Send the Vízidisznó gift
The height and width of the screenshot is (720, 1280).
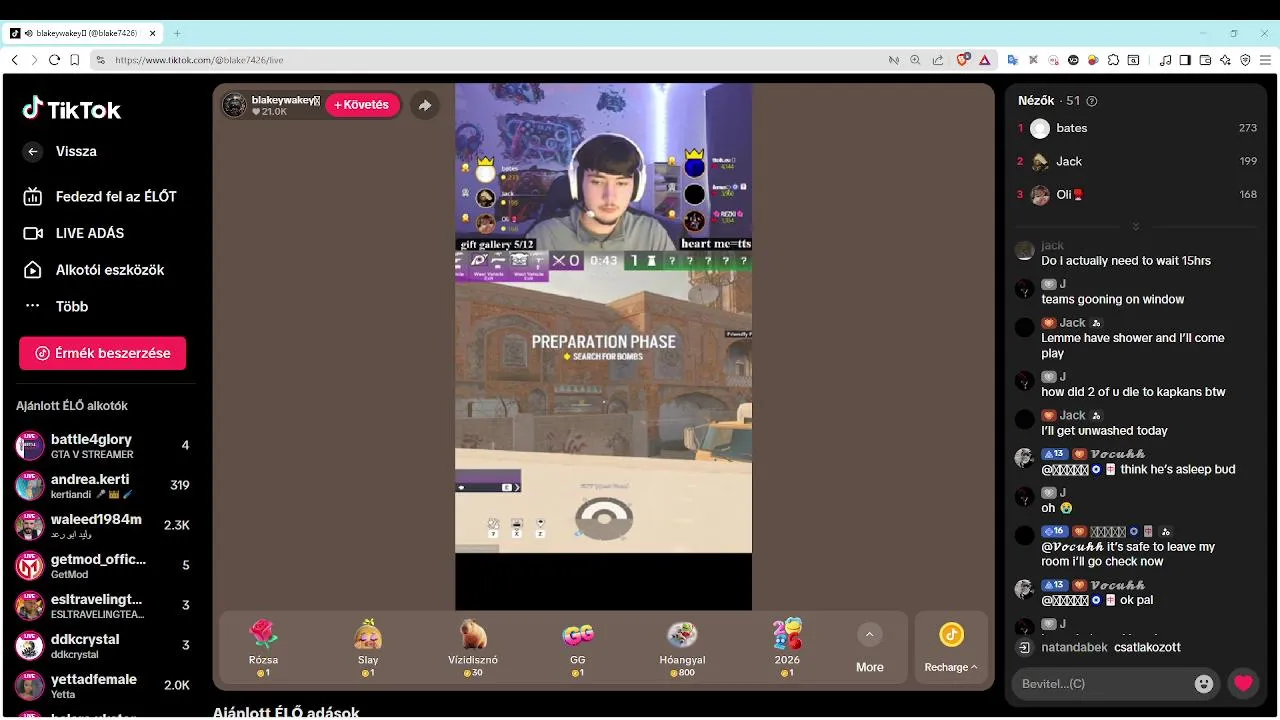473,648
